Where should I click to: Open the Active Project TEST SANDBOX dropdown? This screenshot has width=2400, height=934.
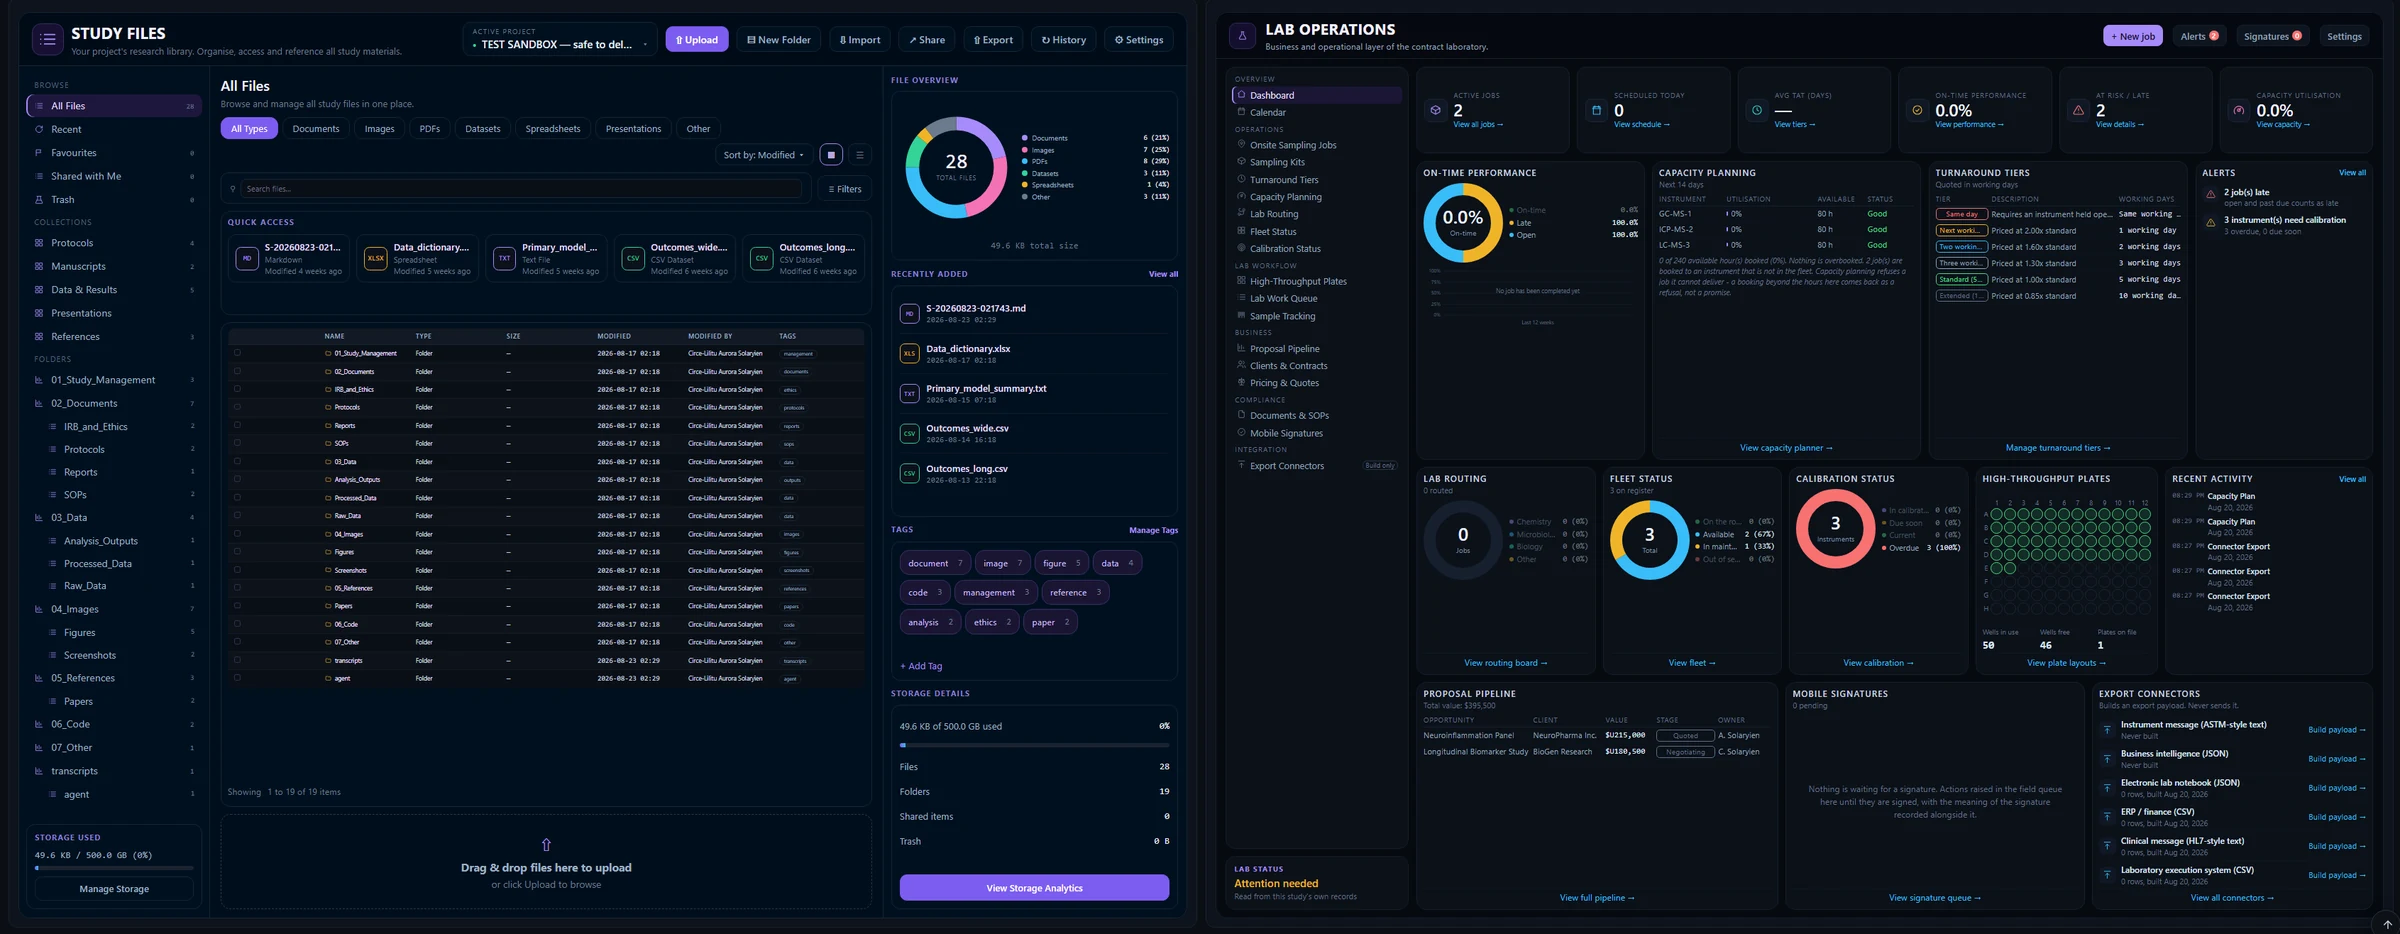tap(560, 40)
